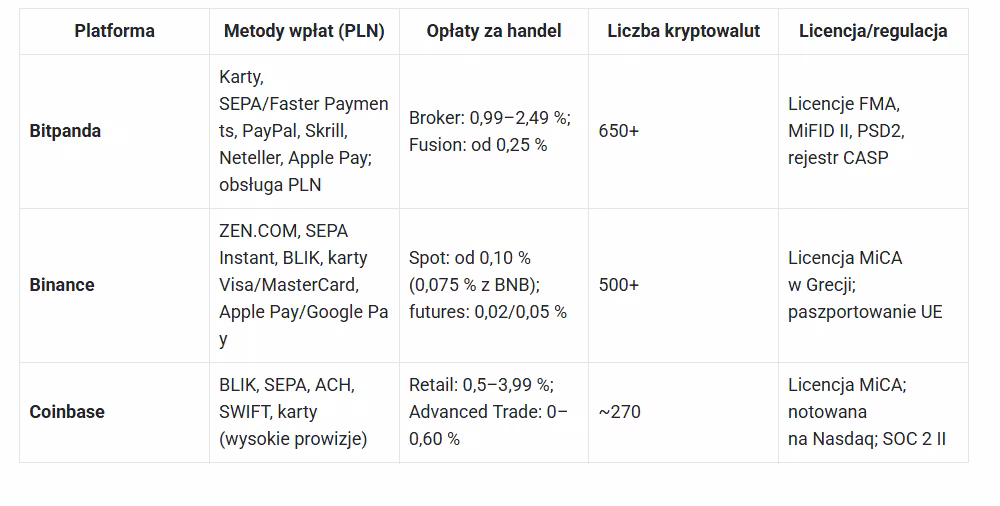Click the Opłaty za handel header
Viewport: 1000px width, 506px height.
[x=493, y=31]
